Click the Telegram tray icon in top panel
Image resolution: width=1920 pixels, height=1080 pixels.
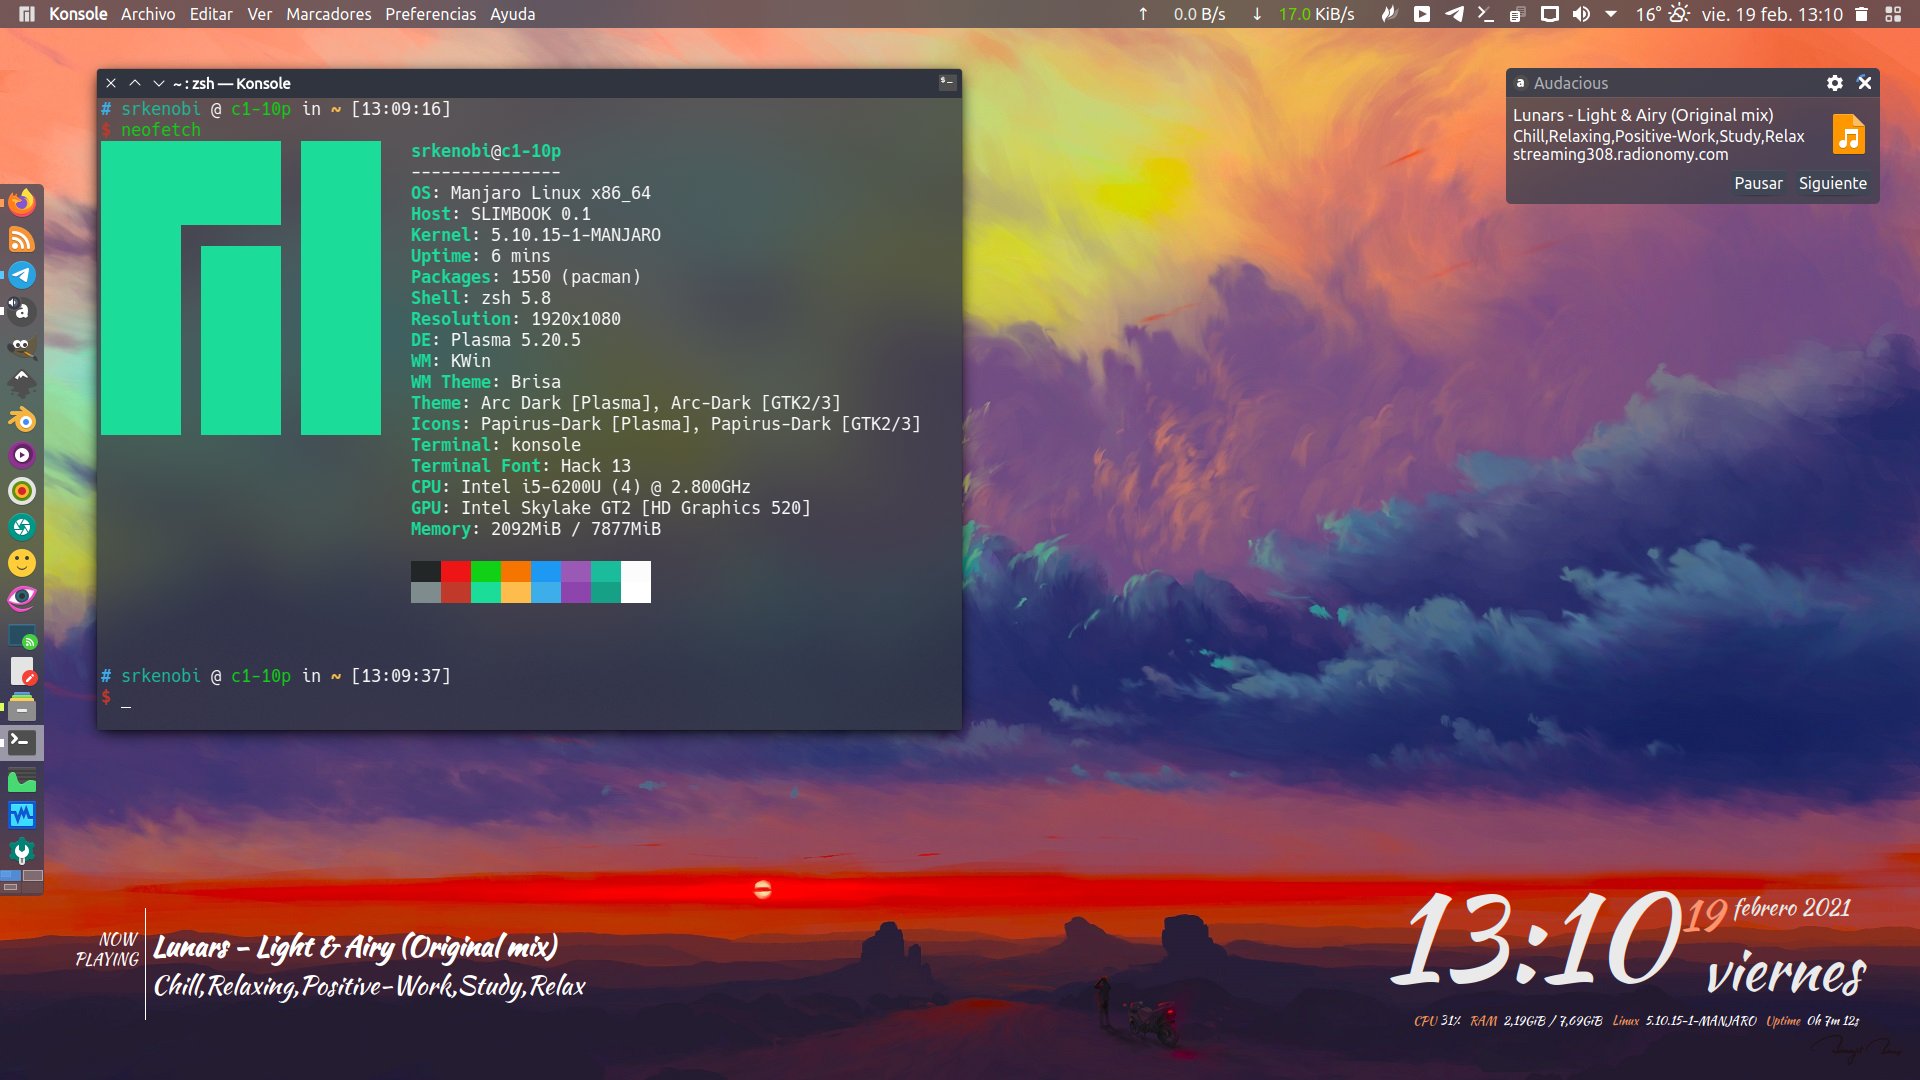click(1454, 14)
